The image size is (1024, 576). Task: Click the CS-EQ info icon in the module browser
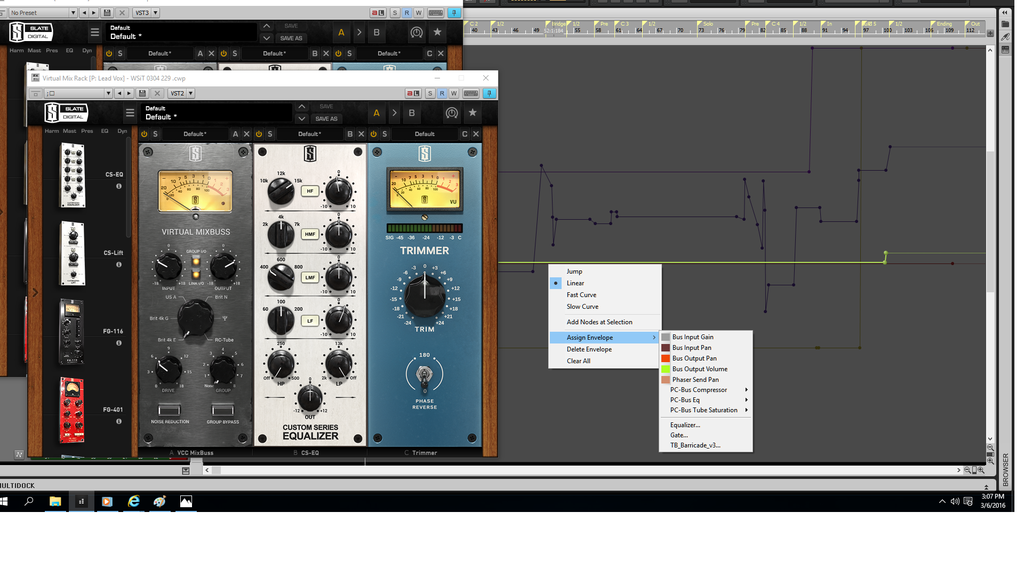click(118, 186)
